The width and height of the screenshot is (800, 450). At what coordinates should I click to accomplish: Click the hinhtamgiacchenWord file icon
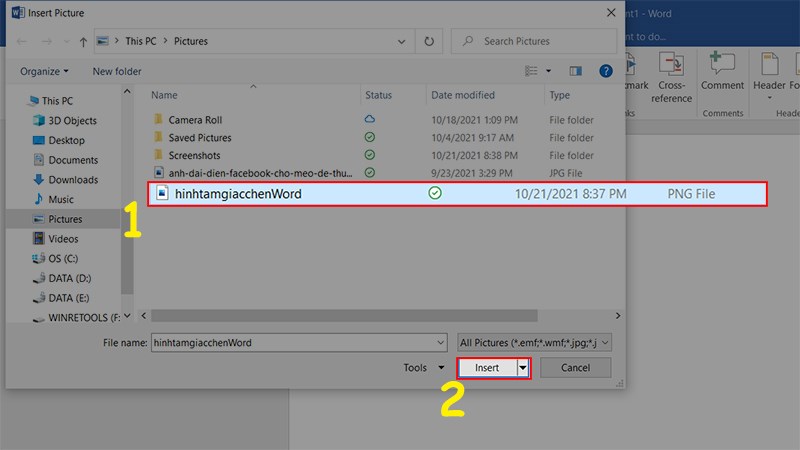162,193
